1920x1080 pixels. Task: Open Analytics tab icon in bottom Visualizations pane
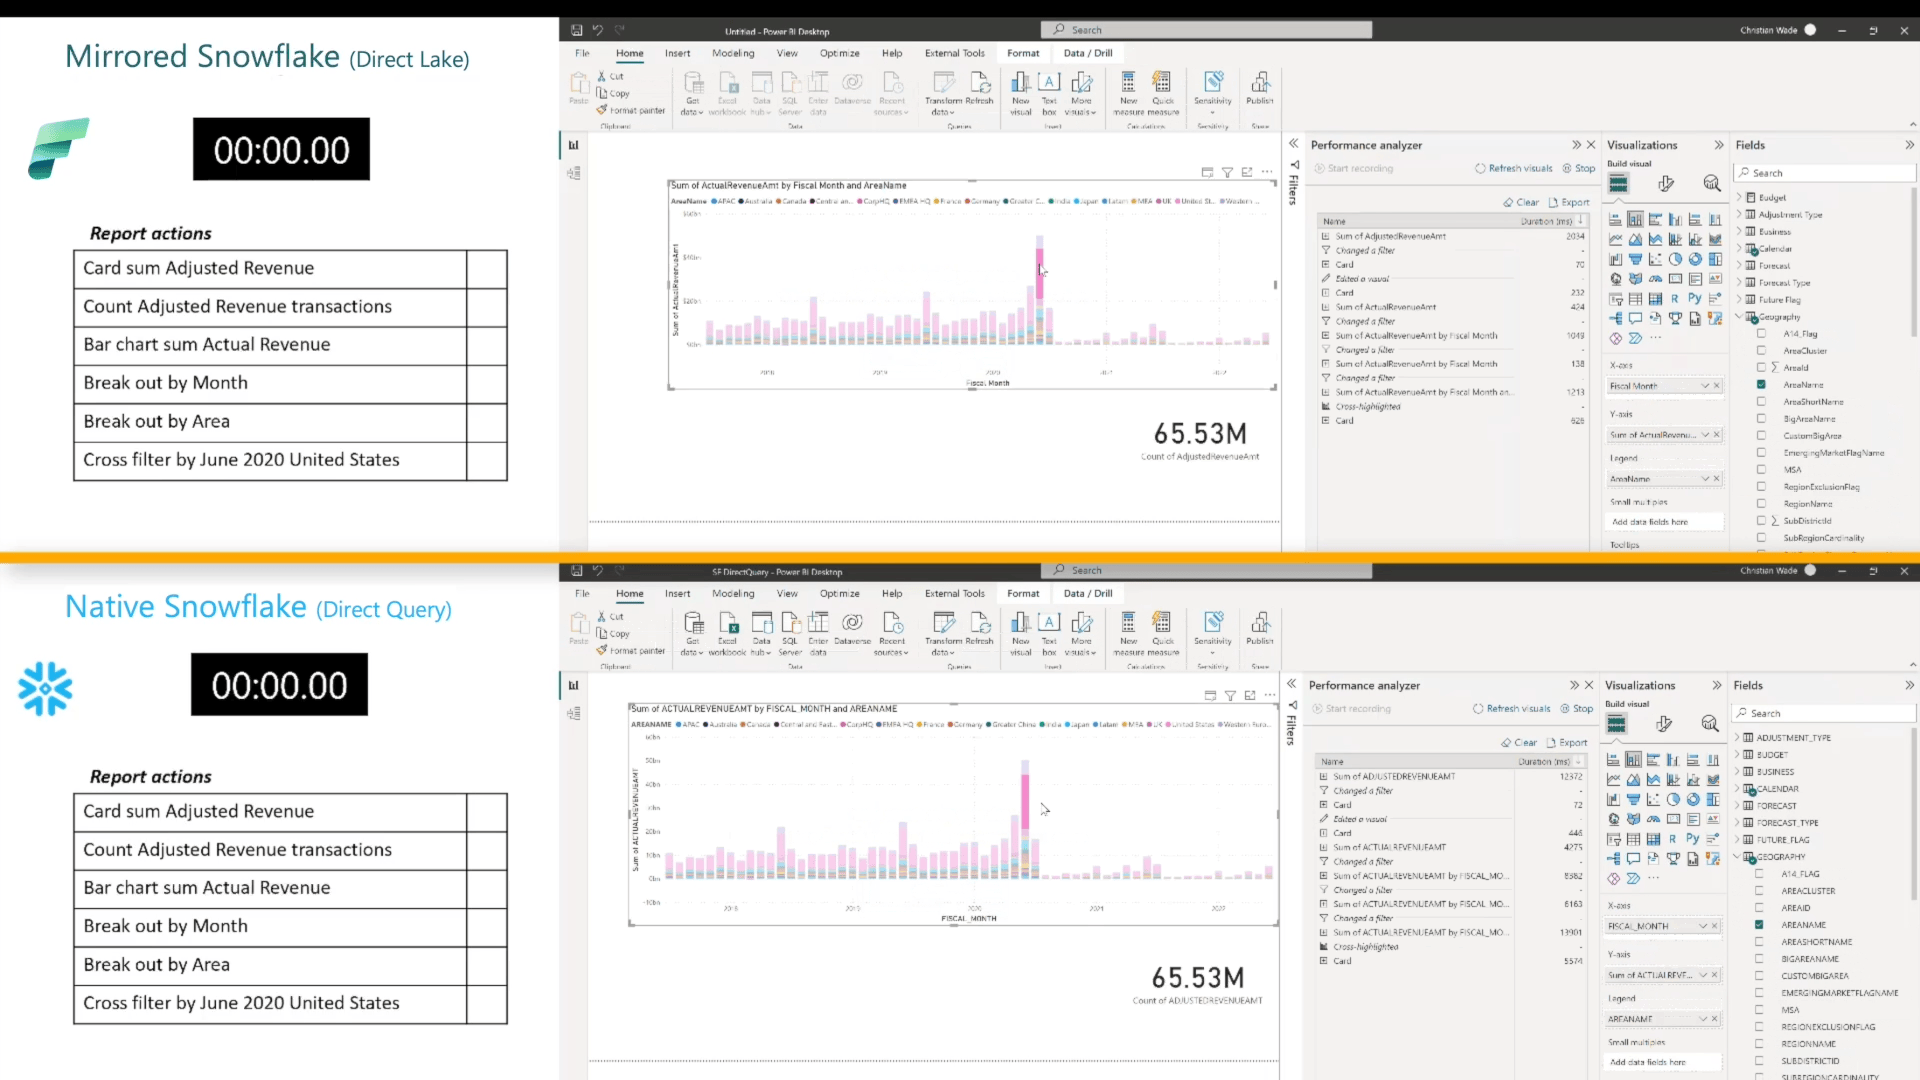(1710, 724)
